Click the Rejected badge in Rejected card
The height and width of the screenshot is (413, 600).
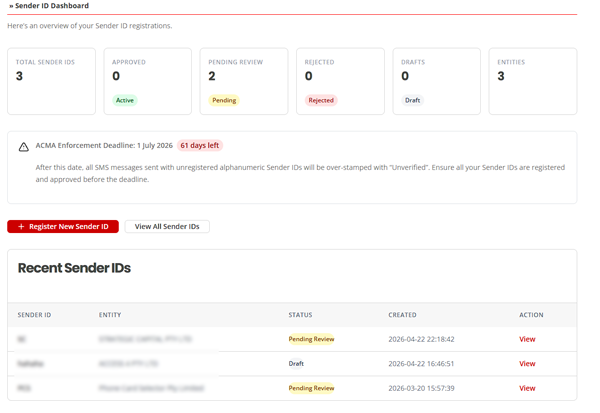(x=321, y=100)
